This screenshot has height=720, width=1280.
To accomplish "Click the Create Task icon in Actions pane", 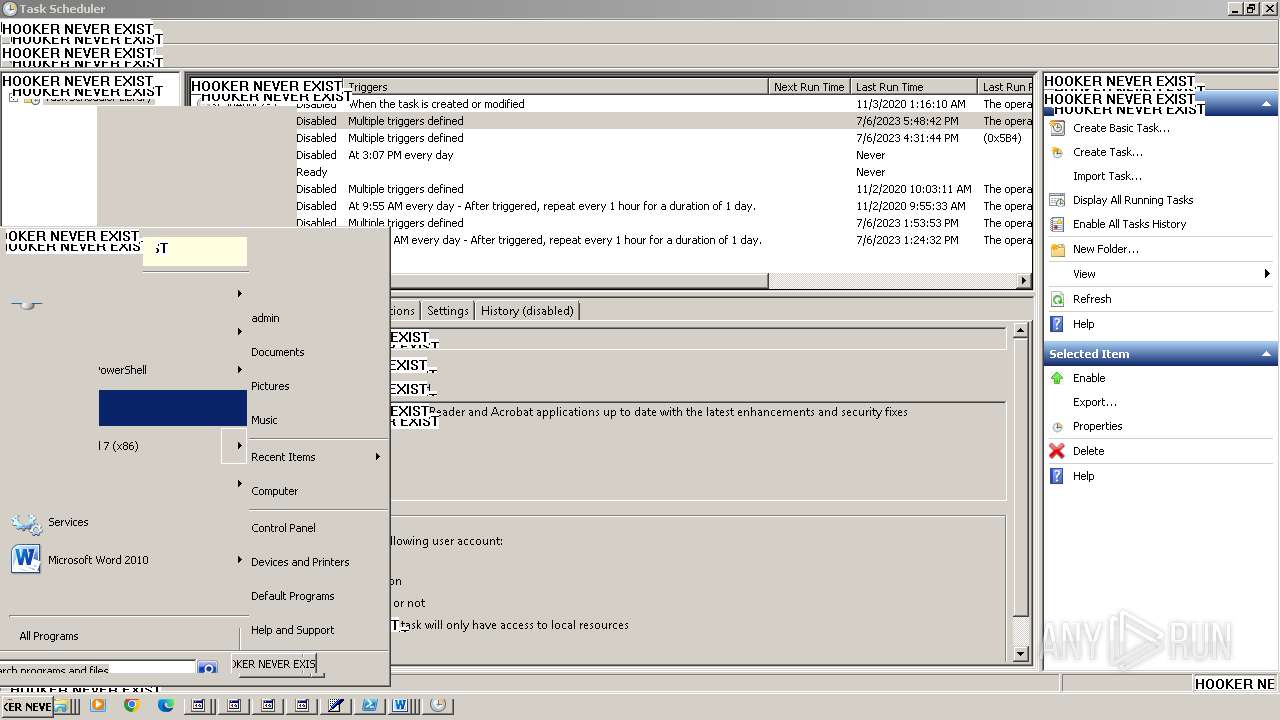I will pos(1057,152).
